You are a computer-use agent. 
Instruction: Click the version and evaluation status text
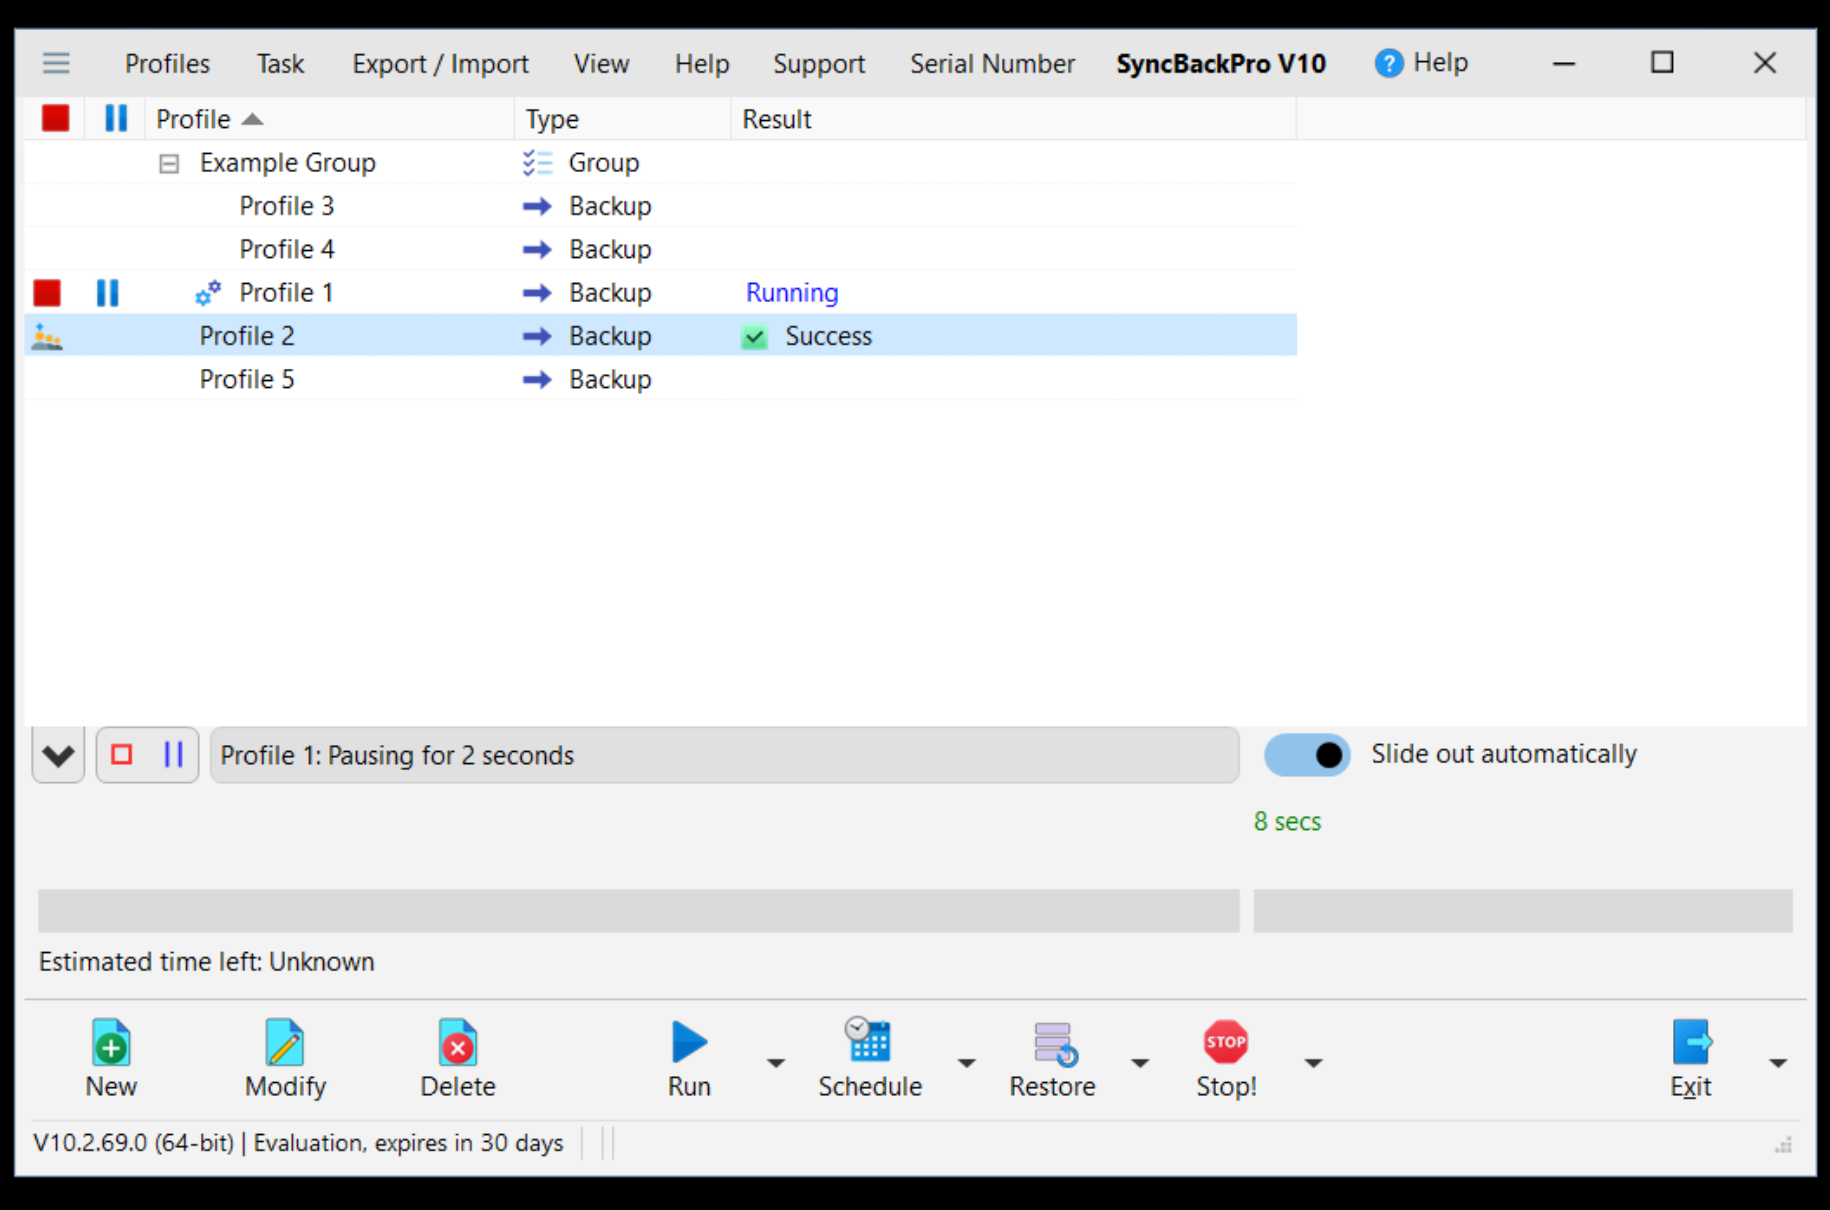coord(298,1143)
